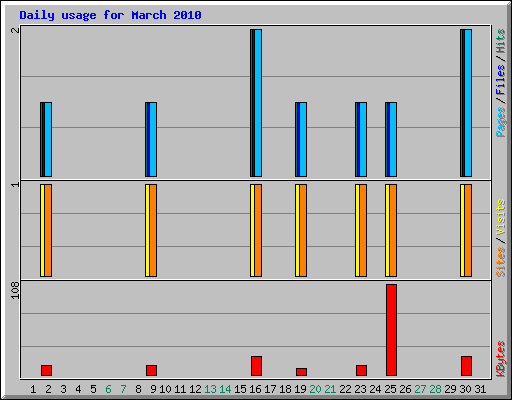Click the orange Sites bar for day 19

(x=303, y=230)
